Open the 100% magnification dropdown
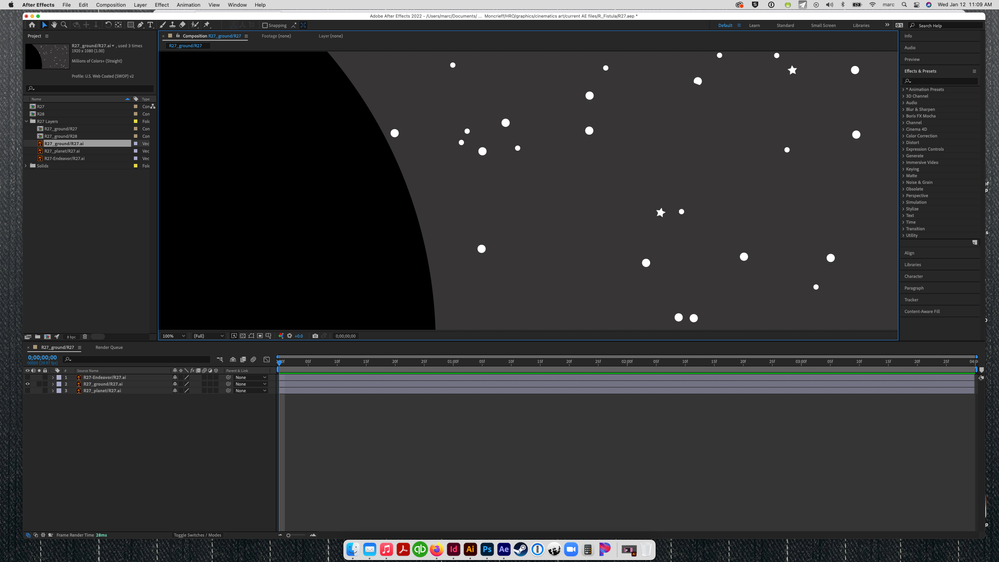This screenshot has height=562, width=999. 174,336
